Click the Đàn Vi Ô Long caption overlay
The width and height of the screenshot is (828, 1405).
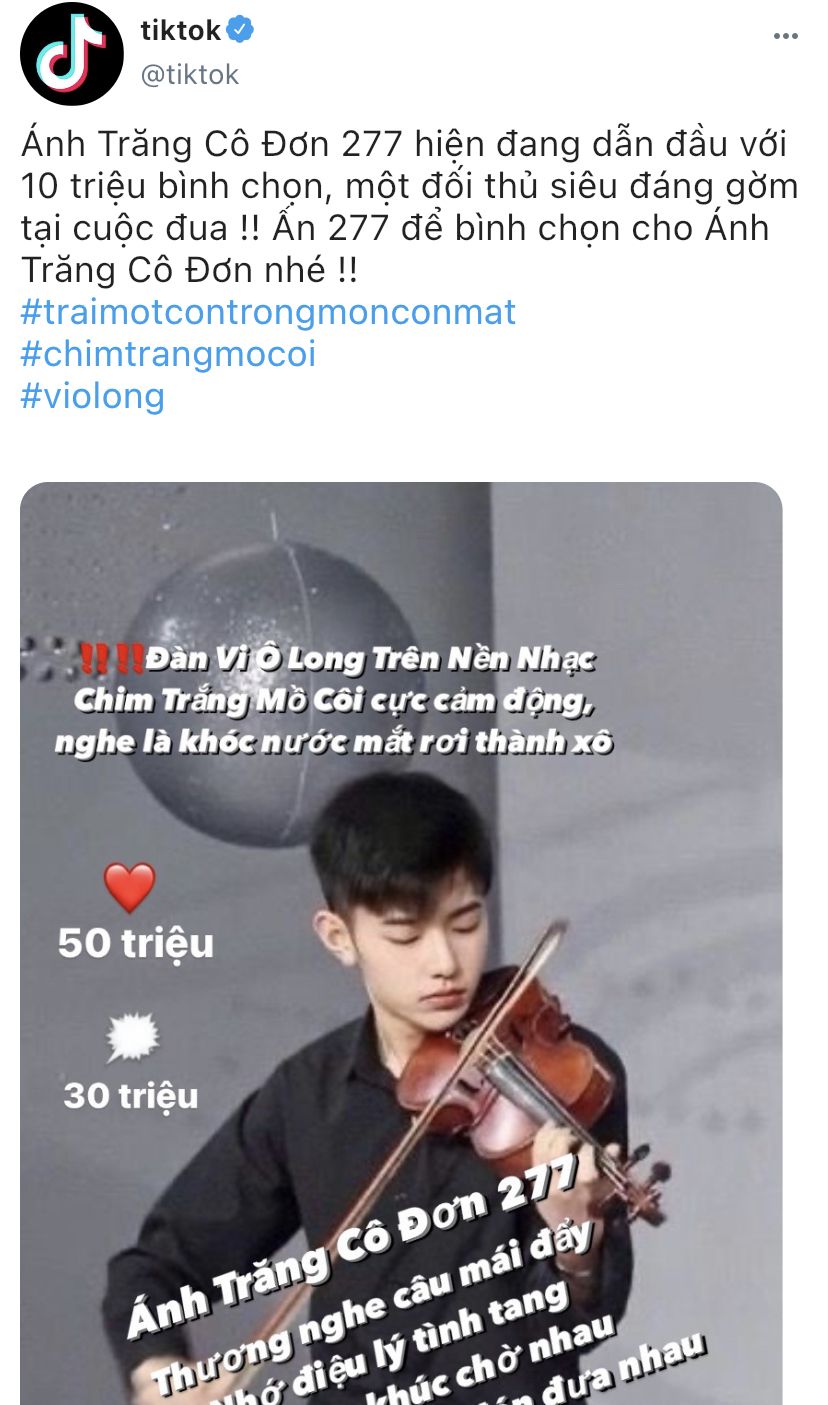pyautogui.click(x=345, y=700)
